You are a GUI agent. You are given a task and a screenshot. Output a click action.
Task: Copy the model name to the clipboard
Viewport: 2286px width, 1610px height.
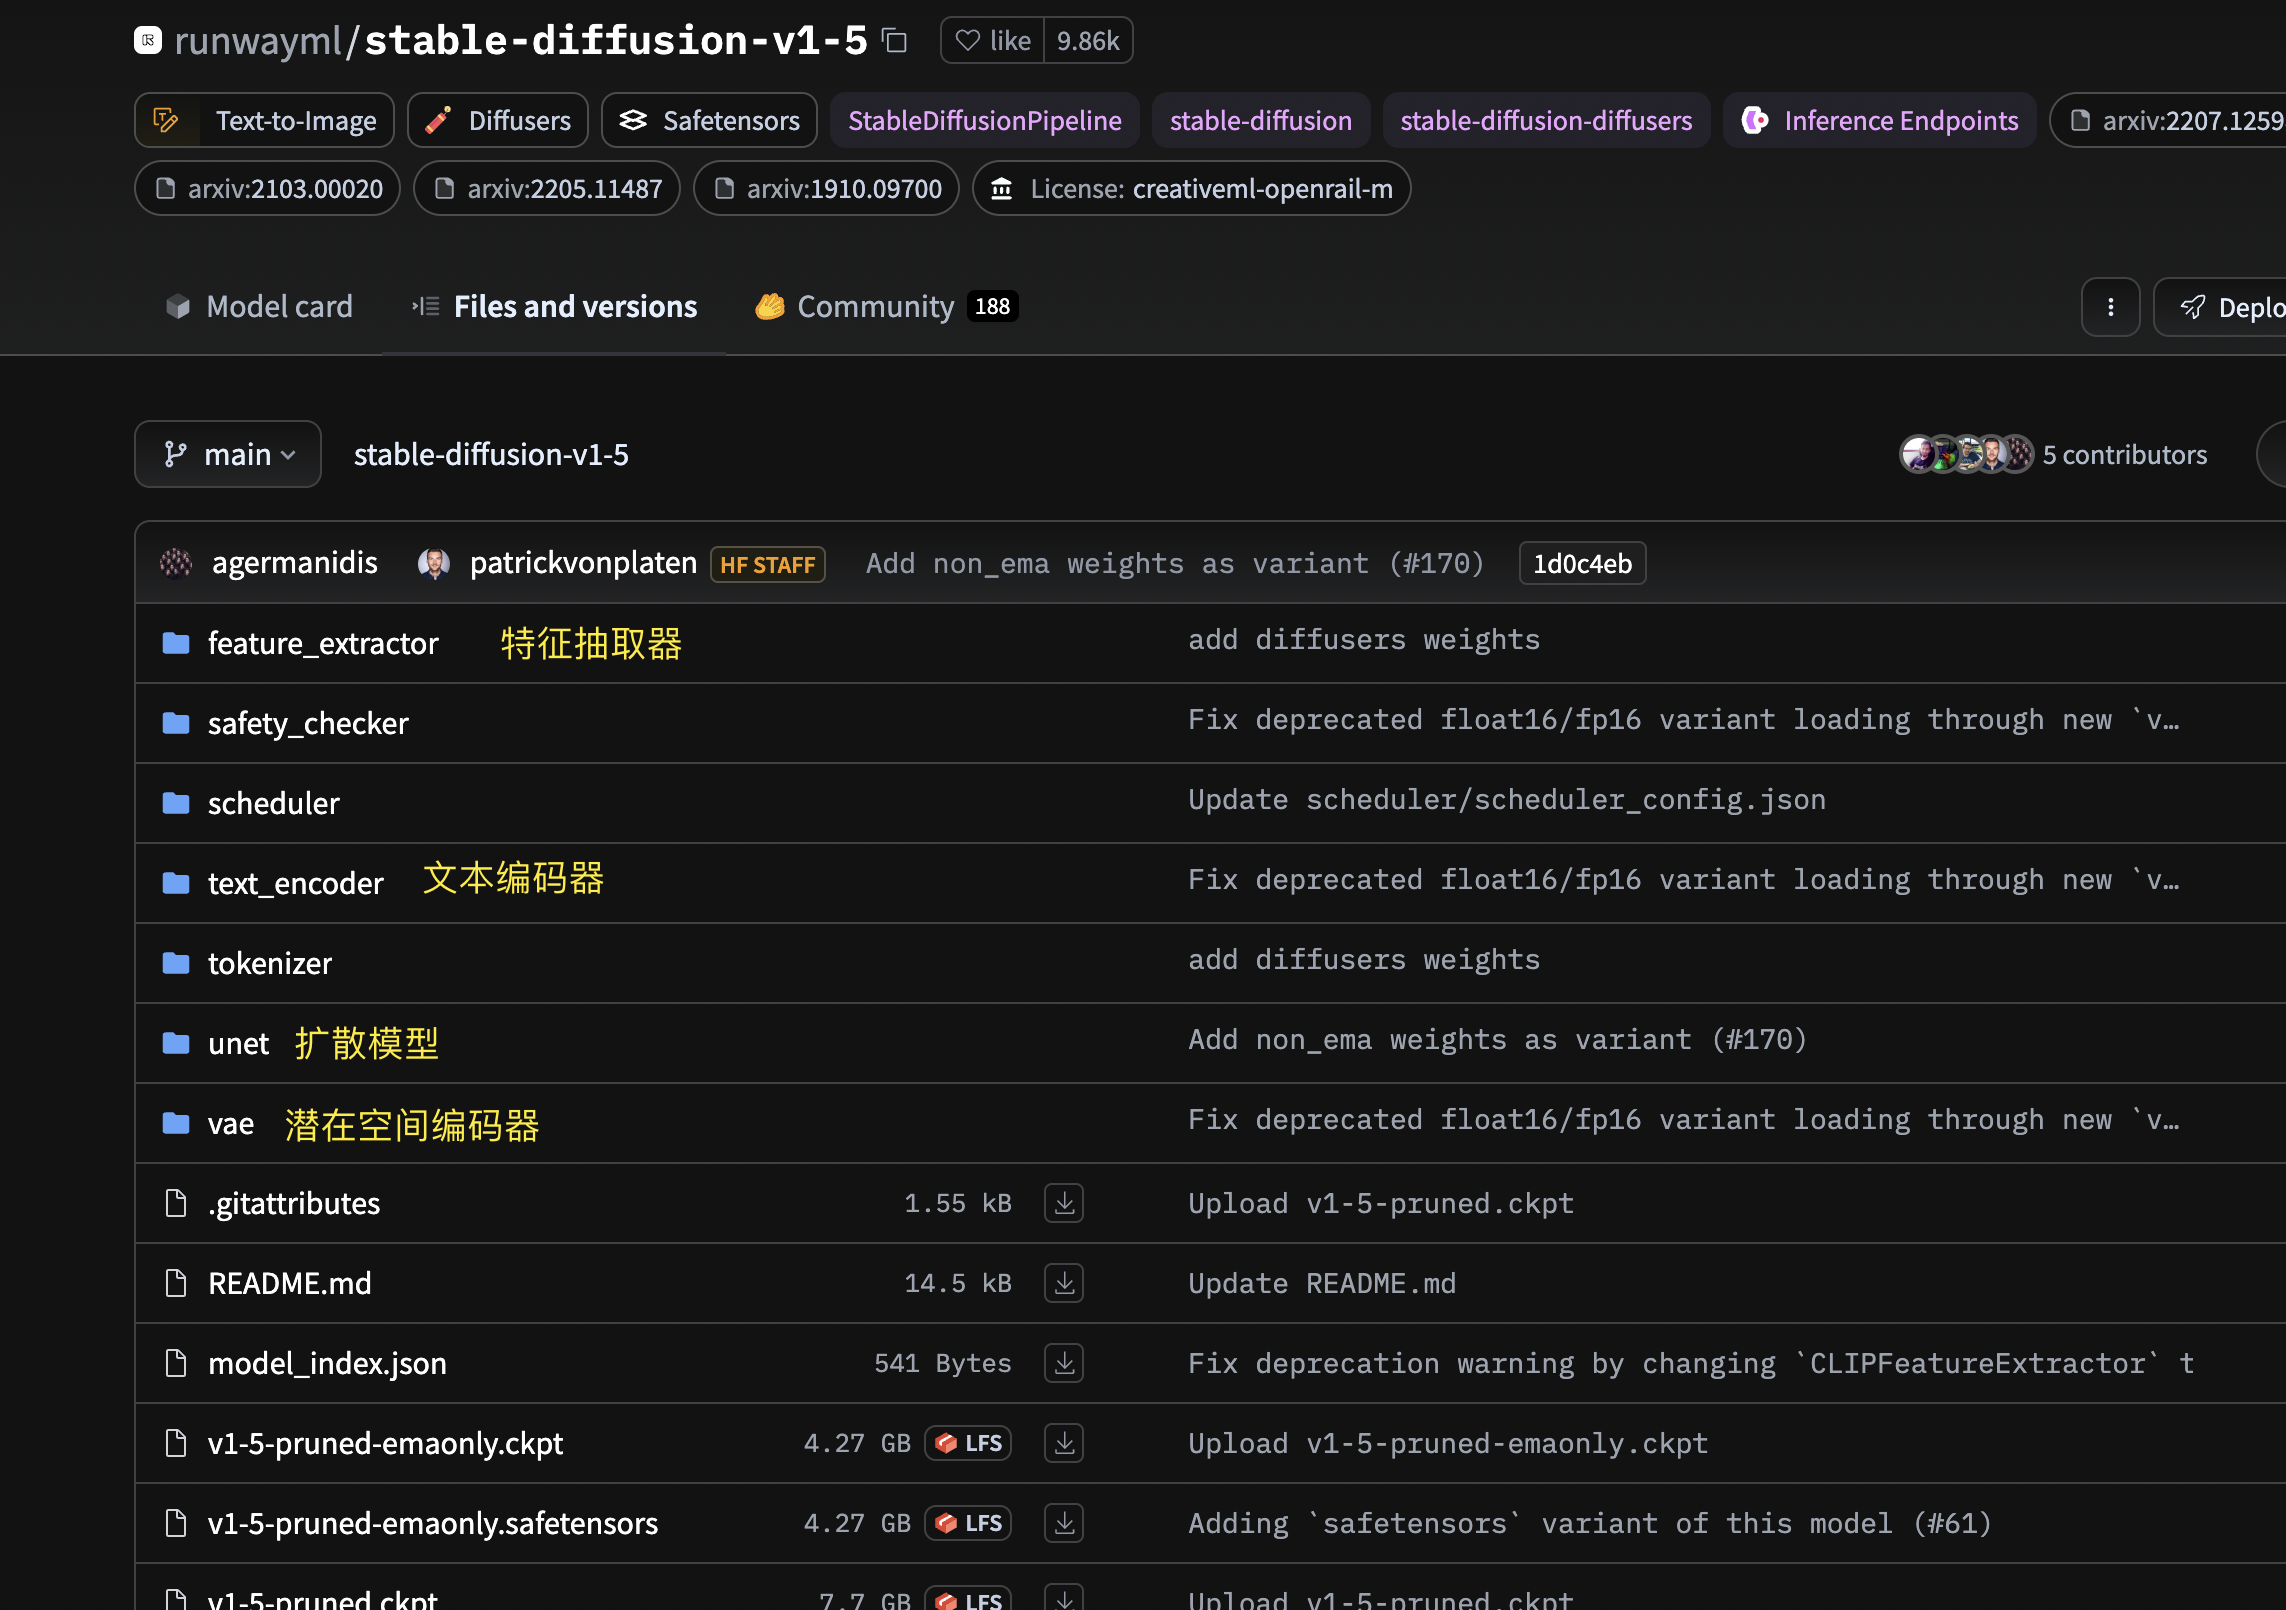point(894,41)
